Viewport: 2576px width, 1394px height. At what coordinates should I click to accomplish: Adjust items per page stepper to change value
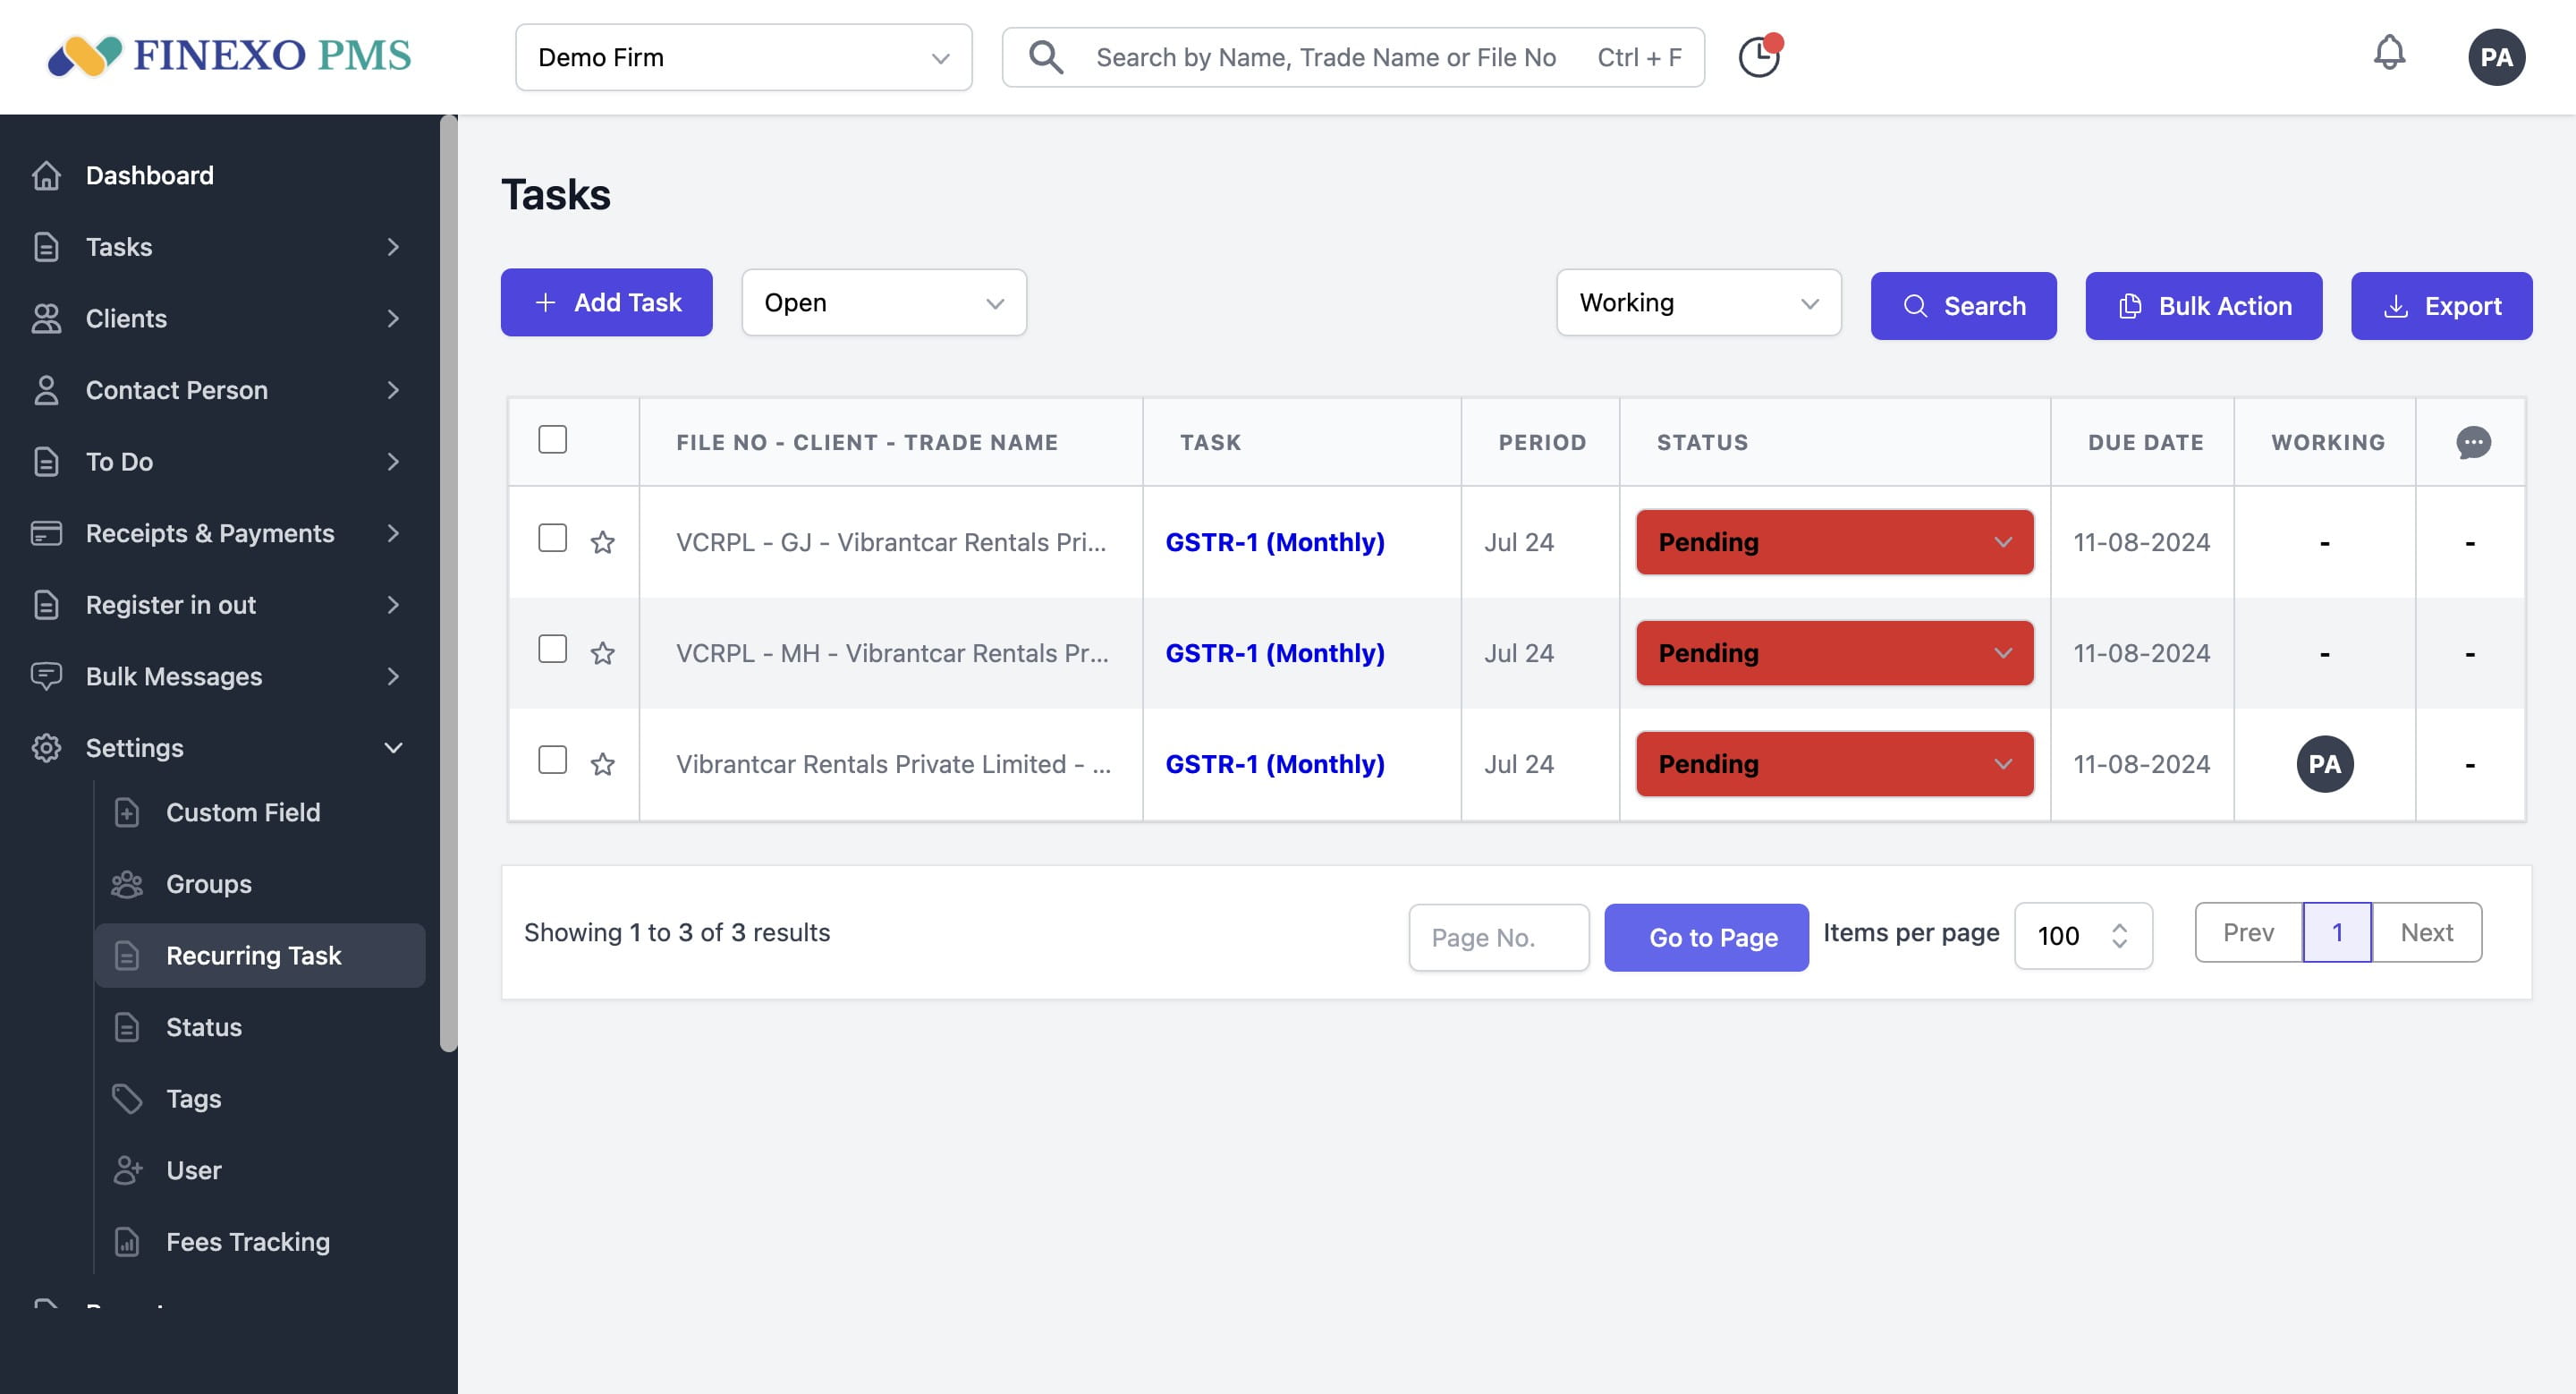(2119, 936)
